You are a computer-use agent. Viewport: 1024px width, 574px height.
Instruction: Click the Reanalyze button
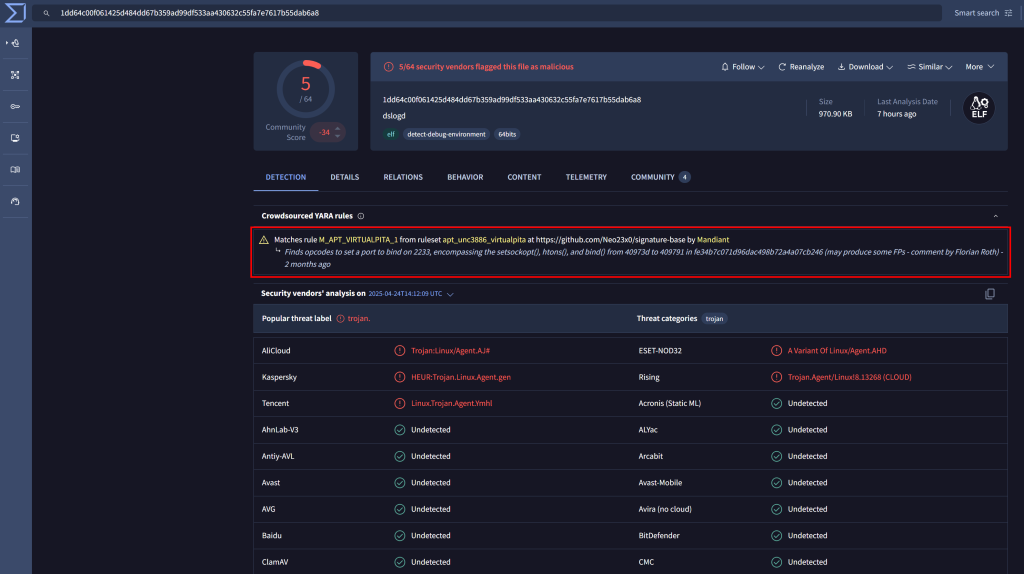click(x=801, y=67)
